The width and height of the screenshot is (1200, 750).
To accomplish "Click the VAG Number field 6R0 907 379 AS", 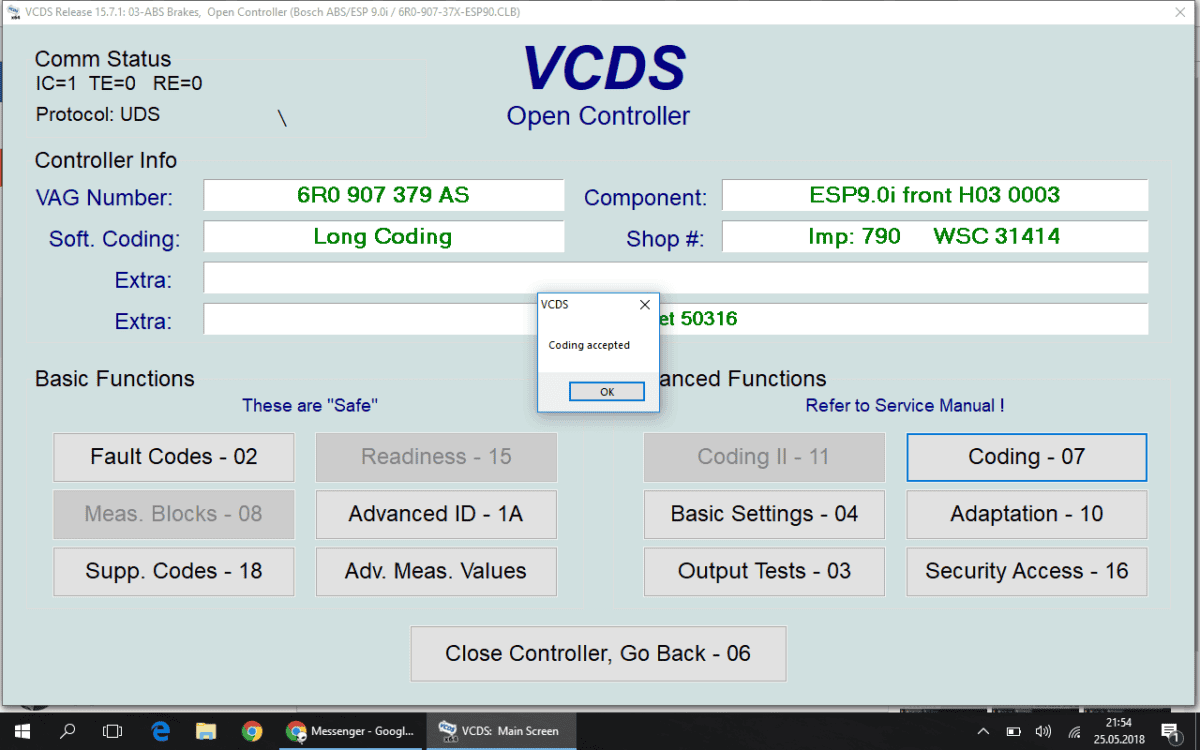I will click(384, 195).
